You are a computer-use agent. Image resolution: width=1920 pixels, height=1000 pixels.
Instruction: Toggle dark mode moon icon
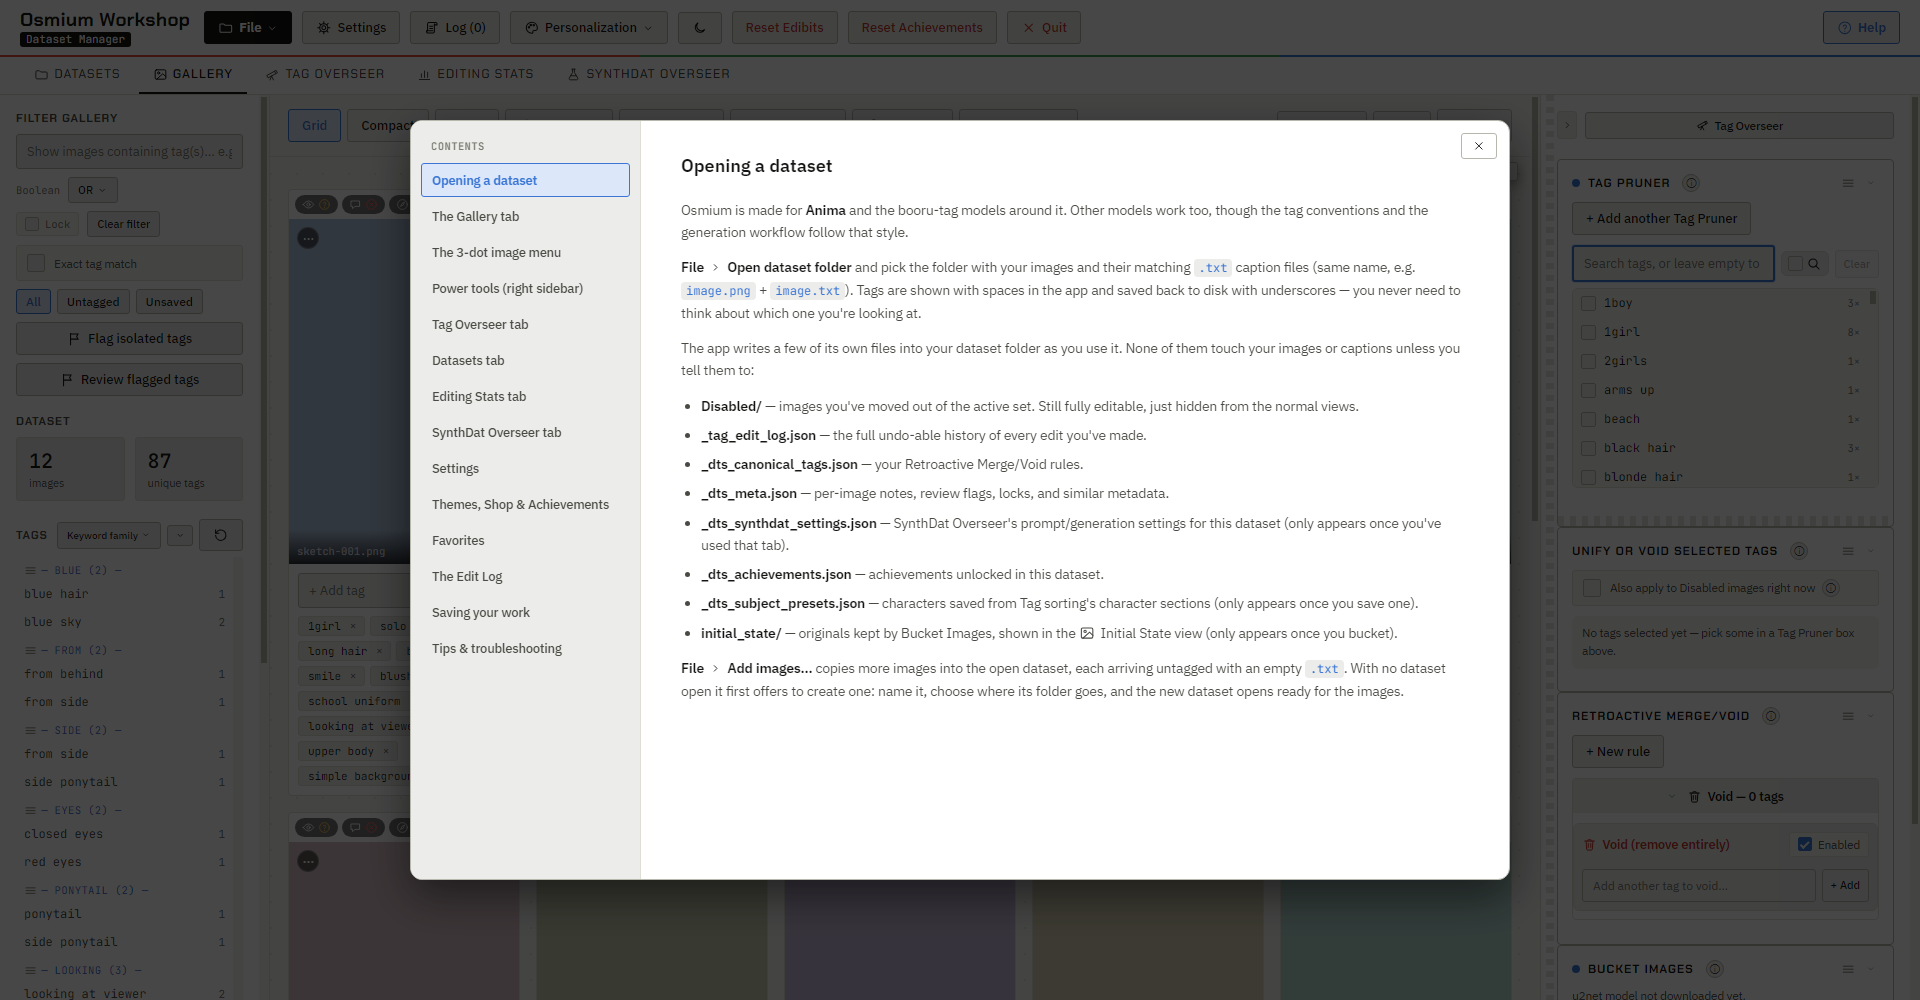(700, 28)
